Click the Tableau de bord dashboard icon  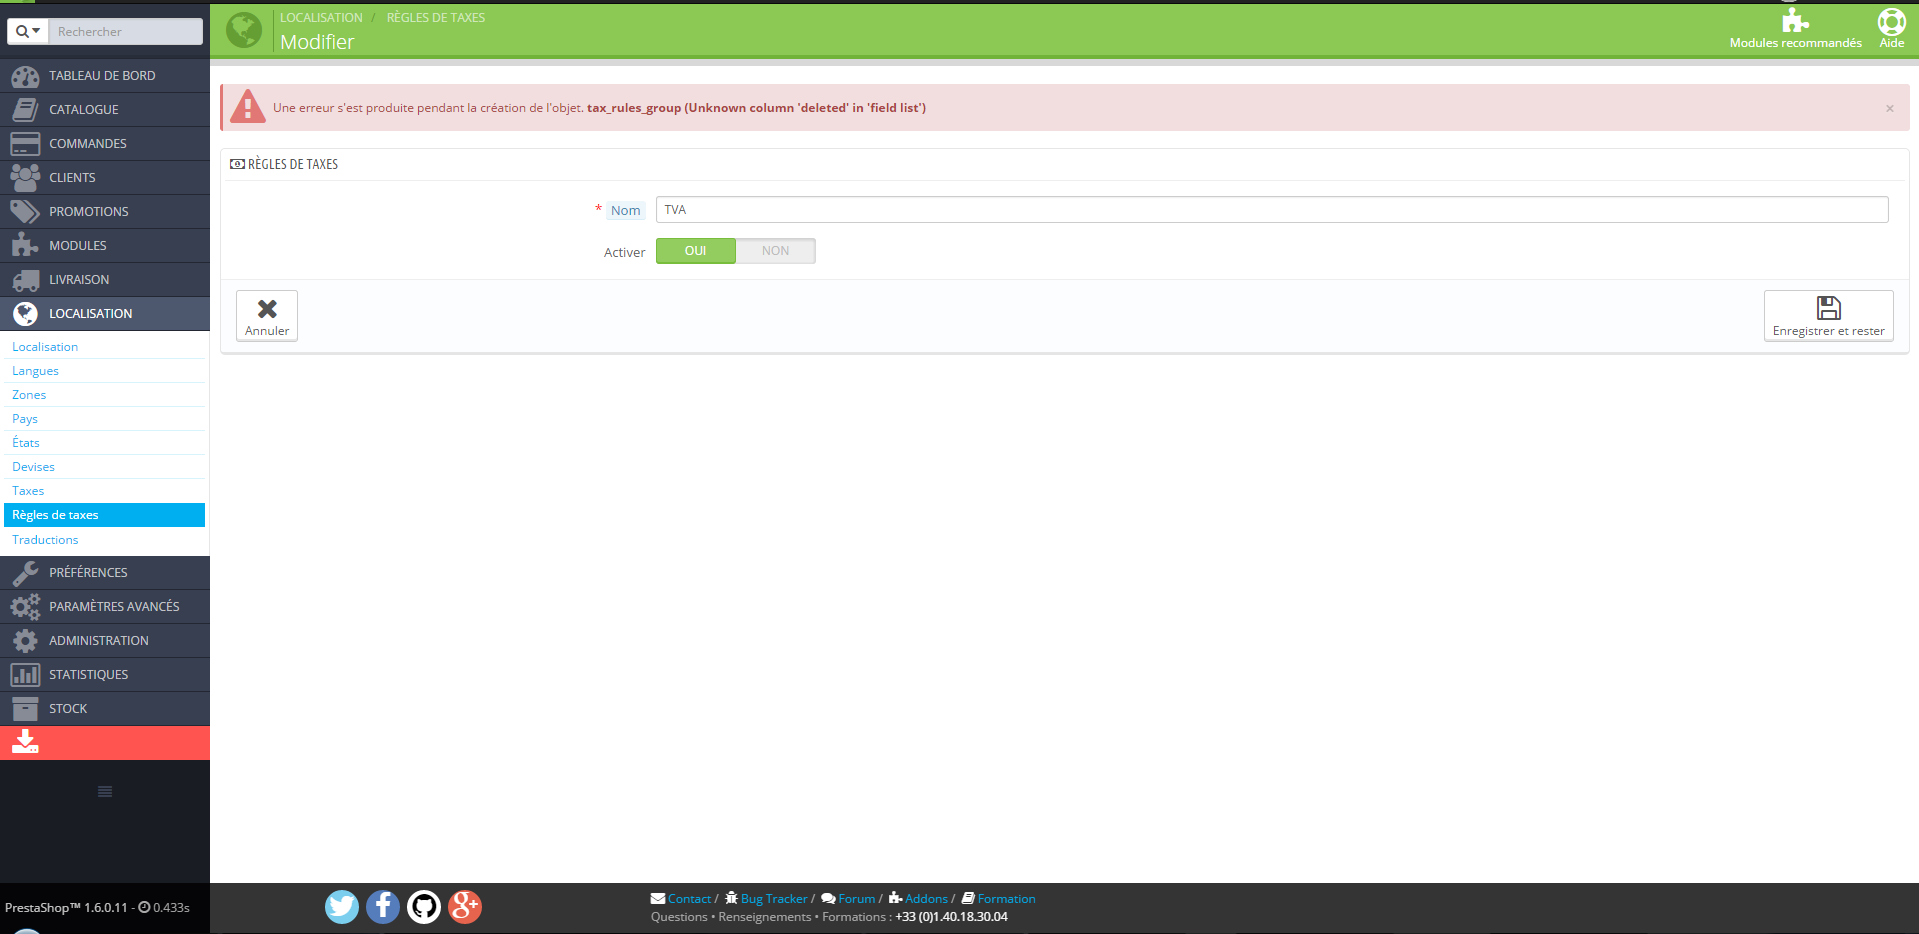tap(25, 76)
